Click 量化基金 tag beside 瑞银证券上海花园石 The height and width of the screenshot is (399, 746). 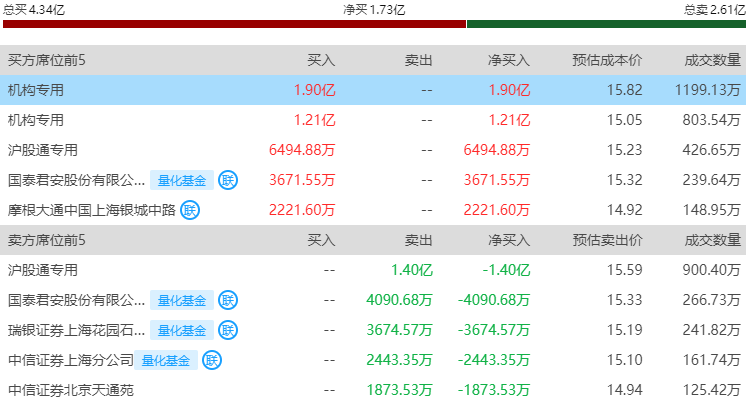click(182, 330)
